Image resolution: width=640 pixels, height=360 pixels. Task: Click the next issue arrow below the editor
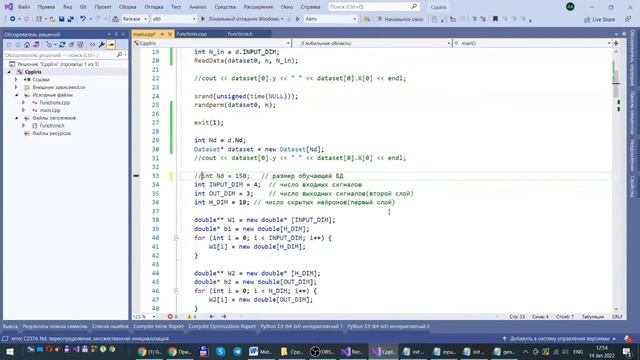pos(224,317)
